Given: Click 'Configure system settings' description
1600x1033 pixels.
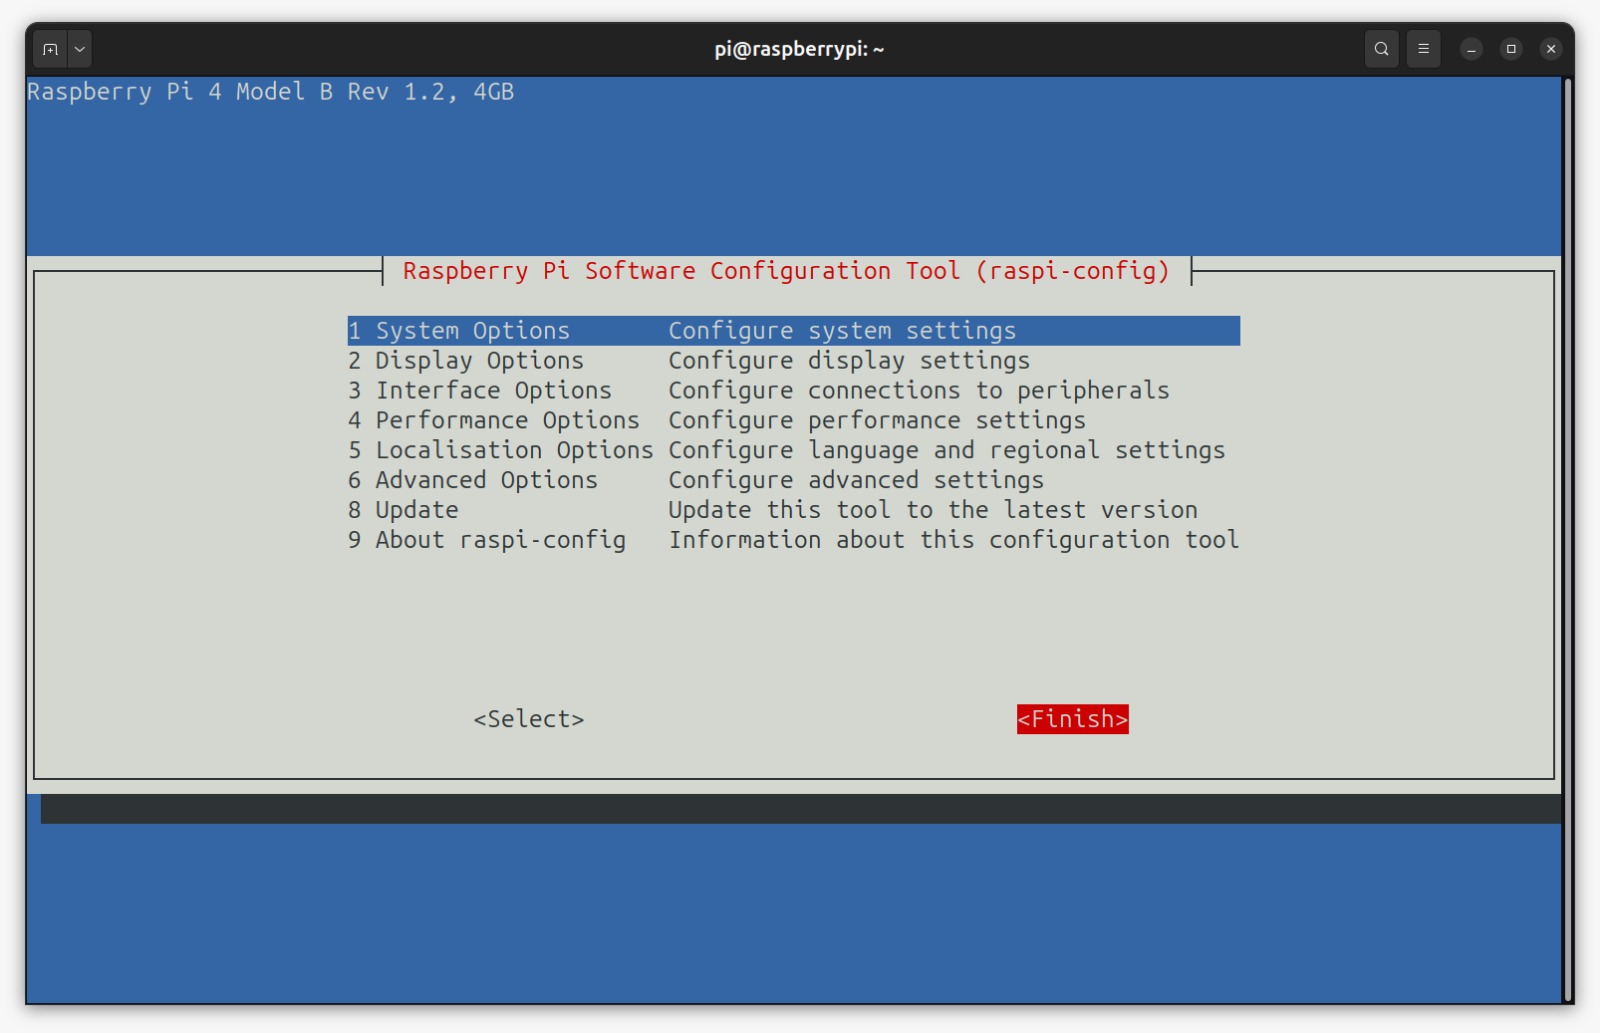Looking at the screenshot, I should point(842,331).
